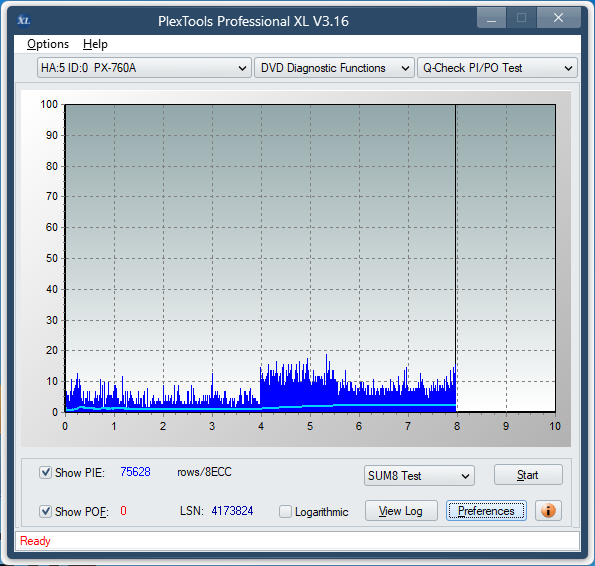Minimize the PlexTools window
This screenshot has width=595, height=566.
pyautogui.click(x=491, y=18)
